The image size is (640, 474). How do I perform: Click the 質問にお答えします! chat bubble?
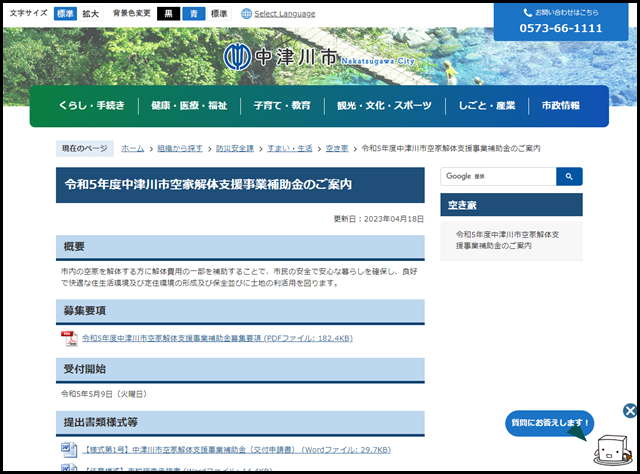pos(548,423)
